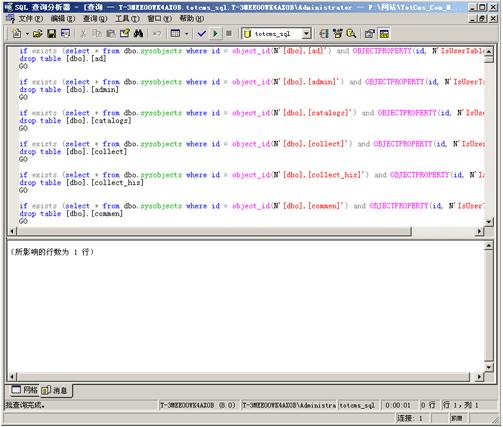Viewport: 503px width, 427px height.
Task: Click Display Estimated Execution Plan icon
Action: (323, 34)
